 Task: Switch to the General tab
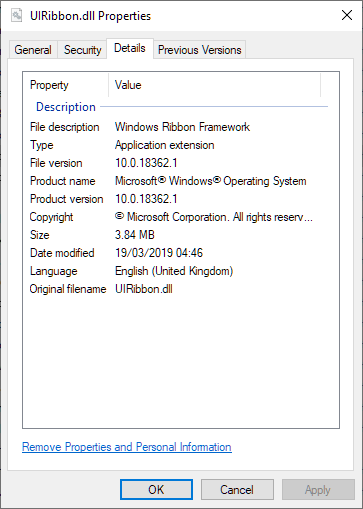coord(33,50)
